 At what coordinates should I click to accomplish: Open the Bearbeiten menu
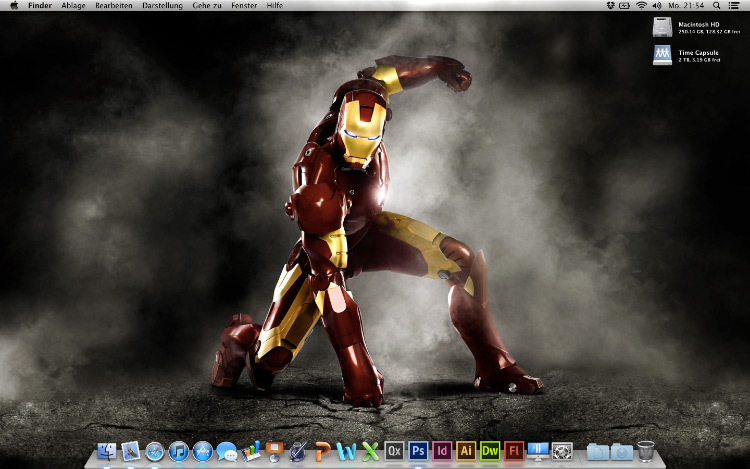114,6
